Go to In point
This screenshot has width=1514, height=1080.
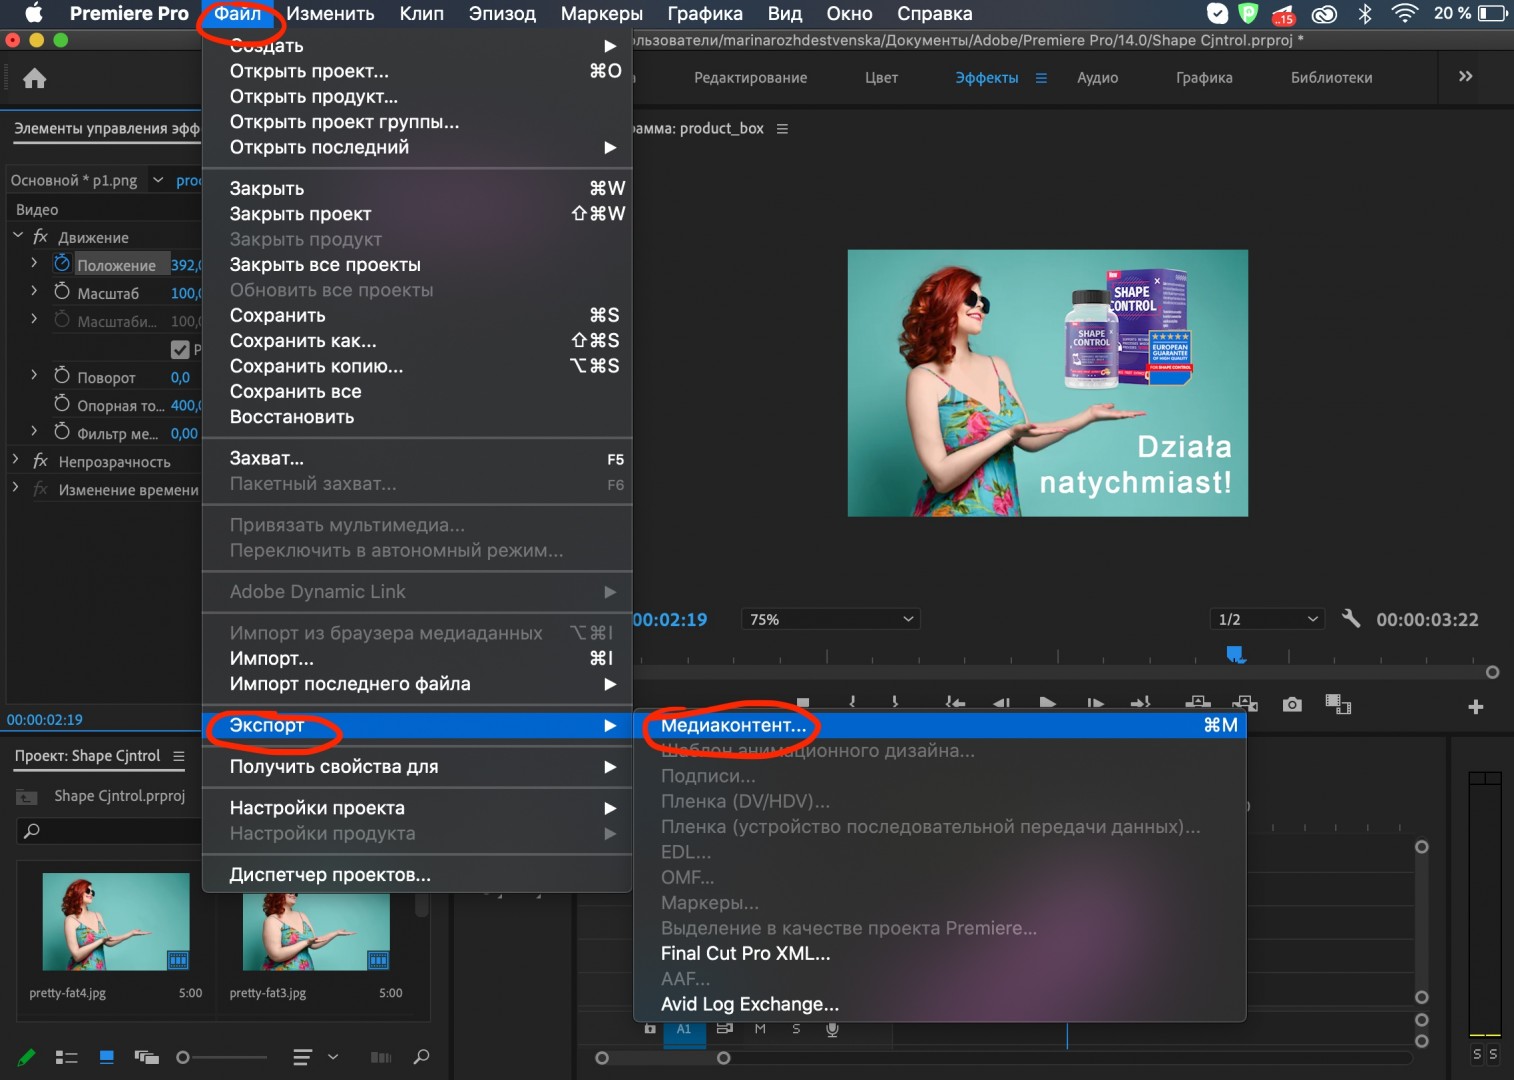point(955,704)
